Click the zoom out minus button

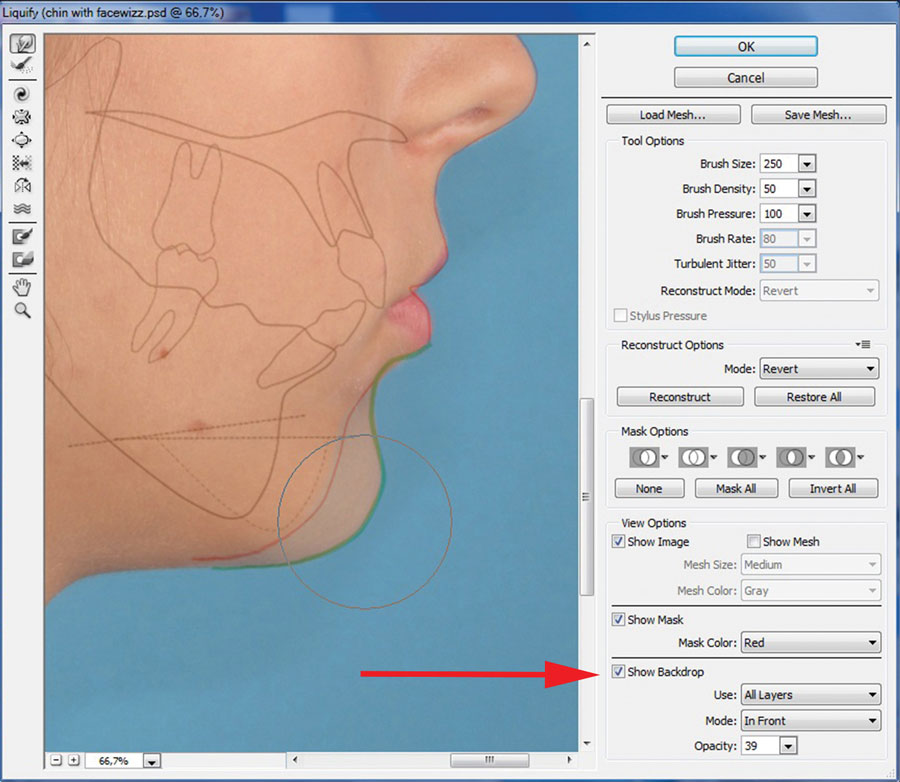point(56,761)
